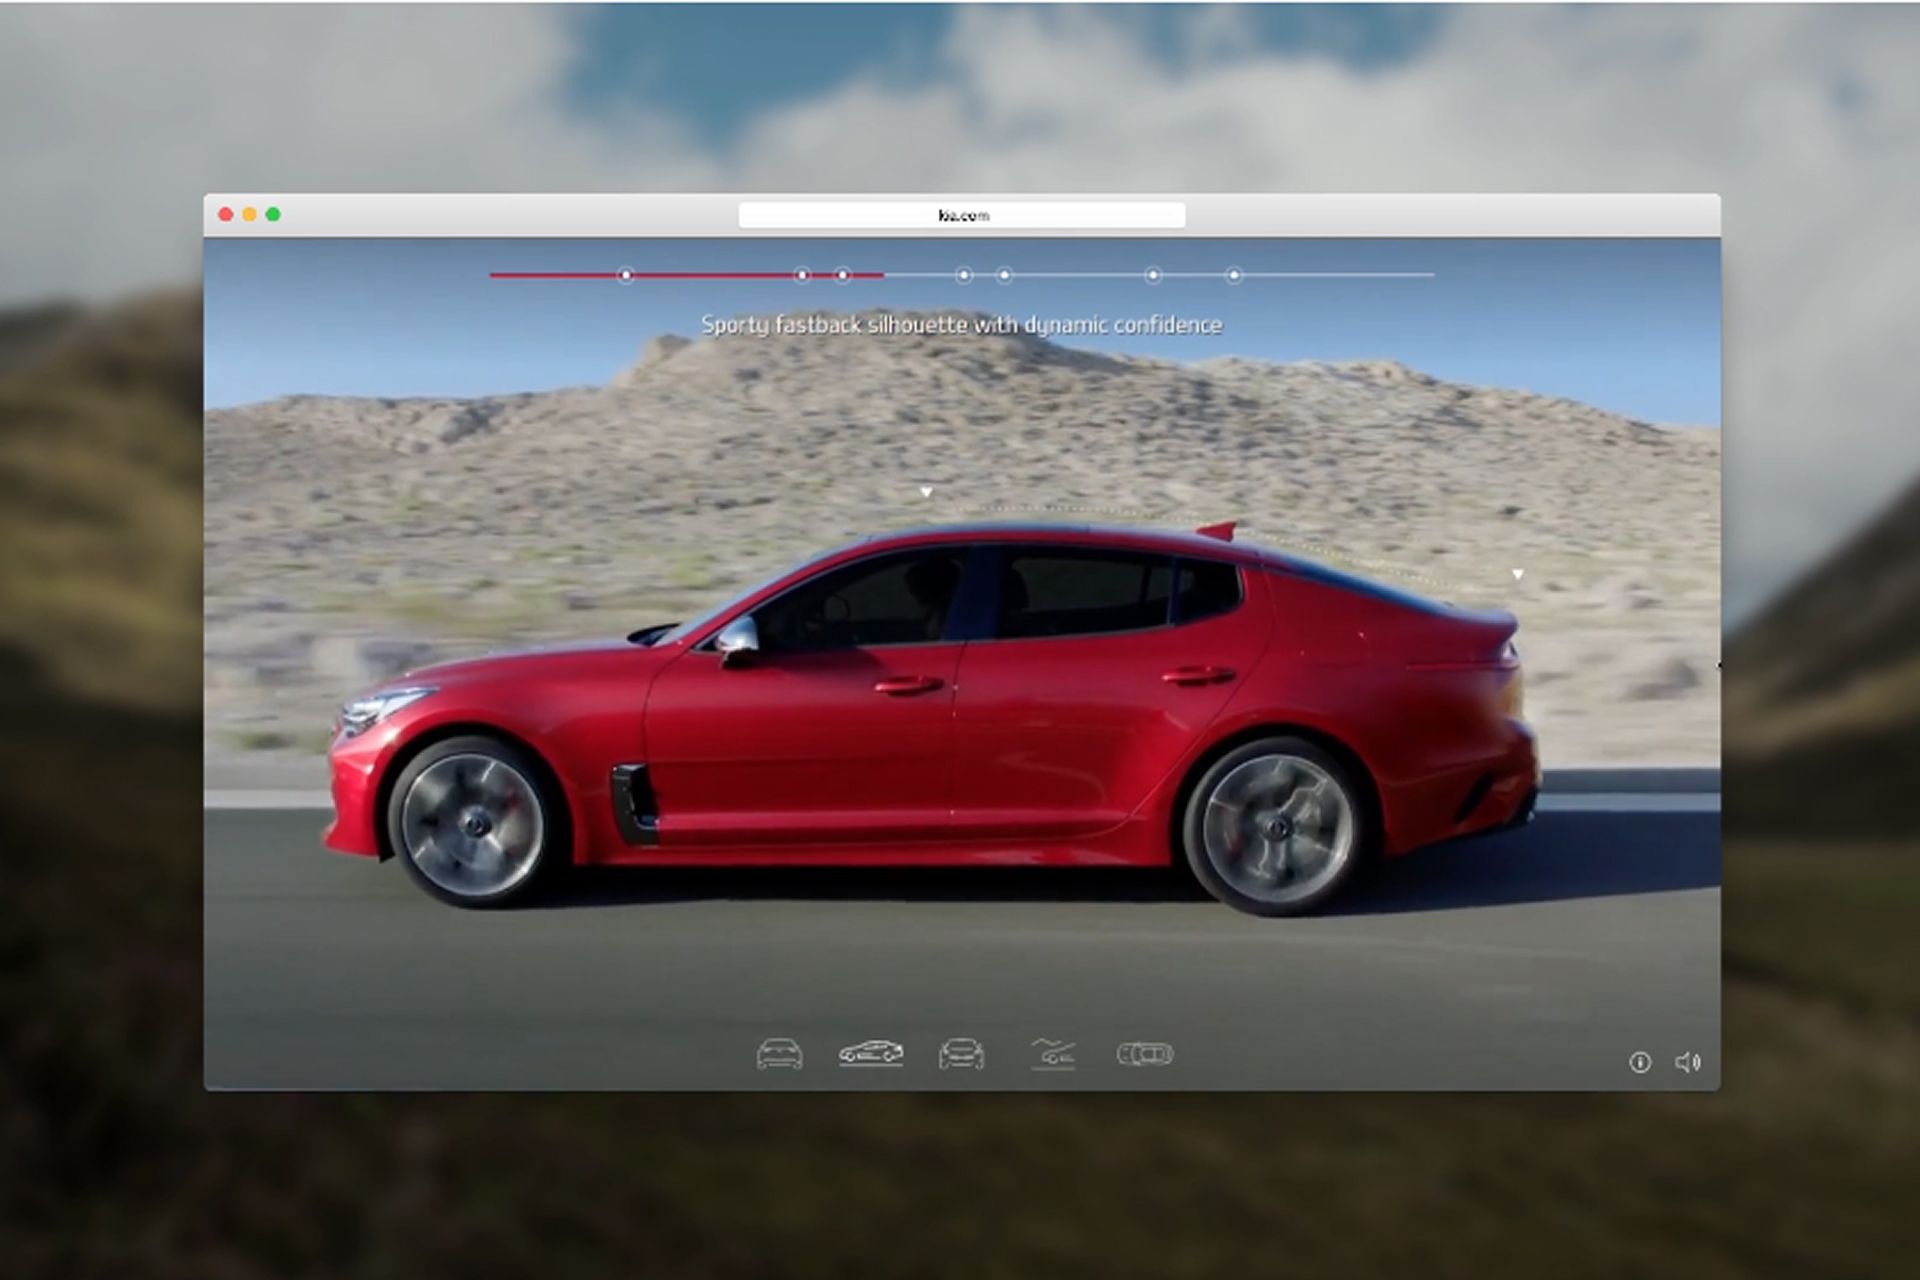Mute the video sound

[x=1688, y=1062]
